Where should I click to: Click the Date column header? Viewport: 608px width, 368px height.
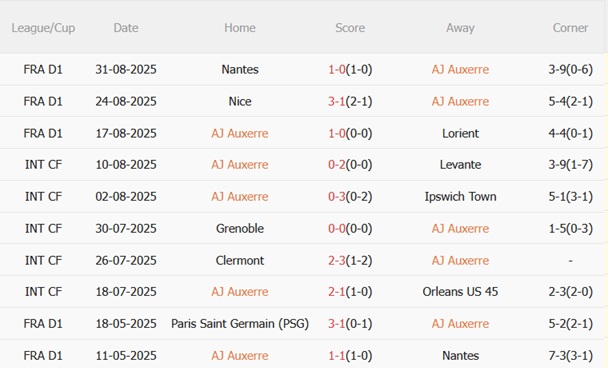pos(126,28)
